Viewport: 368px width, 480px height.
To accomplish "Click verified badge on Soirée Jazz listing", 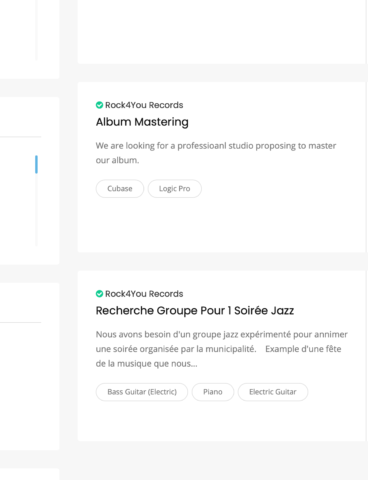I will point(99,294).
